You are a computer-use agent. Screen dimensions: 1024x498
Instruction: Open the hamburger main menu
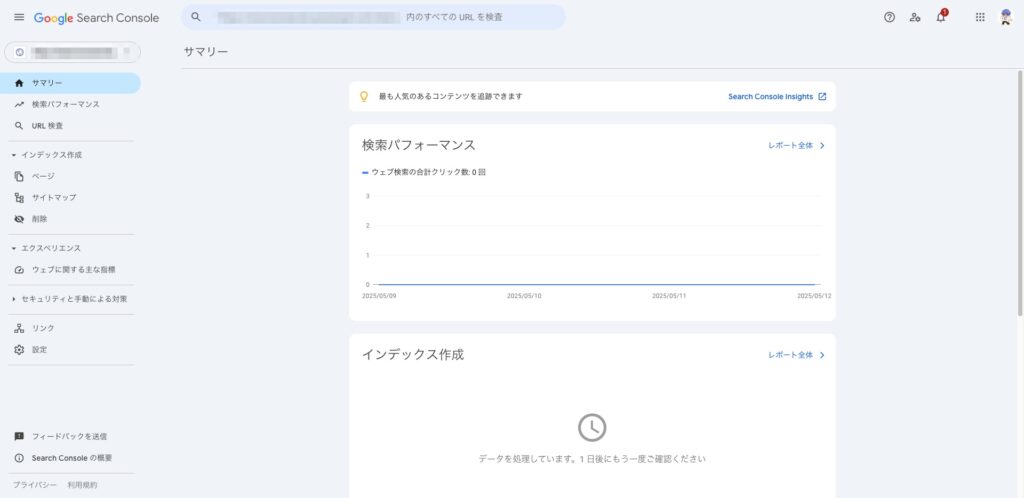(x=19, y=17)
